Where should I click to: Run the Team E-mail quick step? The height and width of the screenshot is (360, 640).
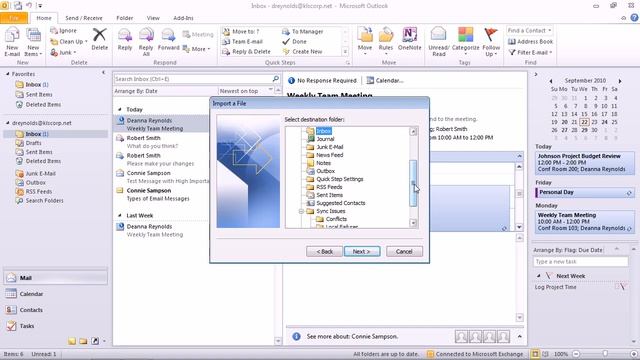(243, 42)
